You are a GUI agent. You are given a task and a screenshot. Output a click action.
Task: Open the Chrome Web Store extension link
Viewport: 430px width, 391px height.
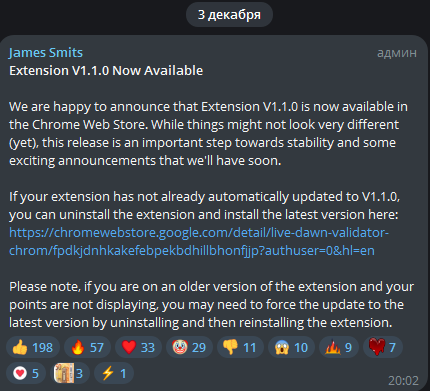(199, 241)
